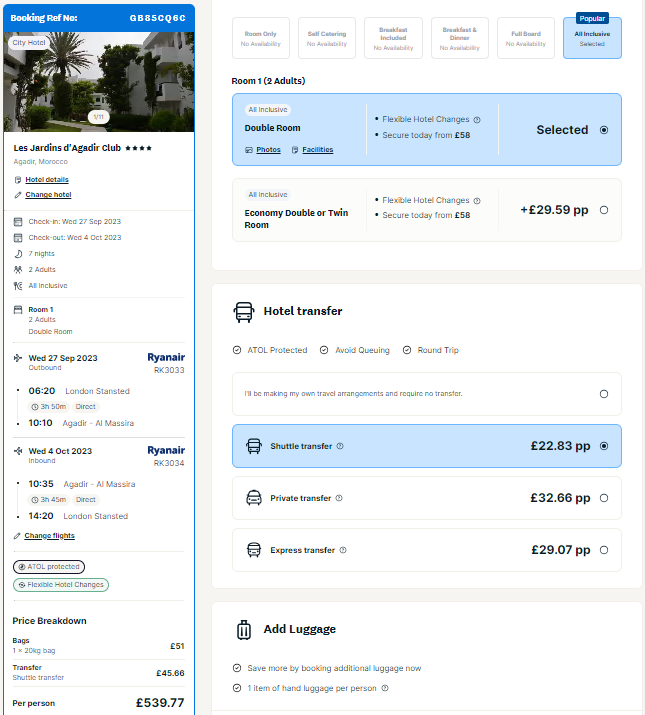Click the transfer price £45.66

pos(170,674)
